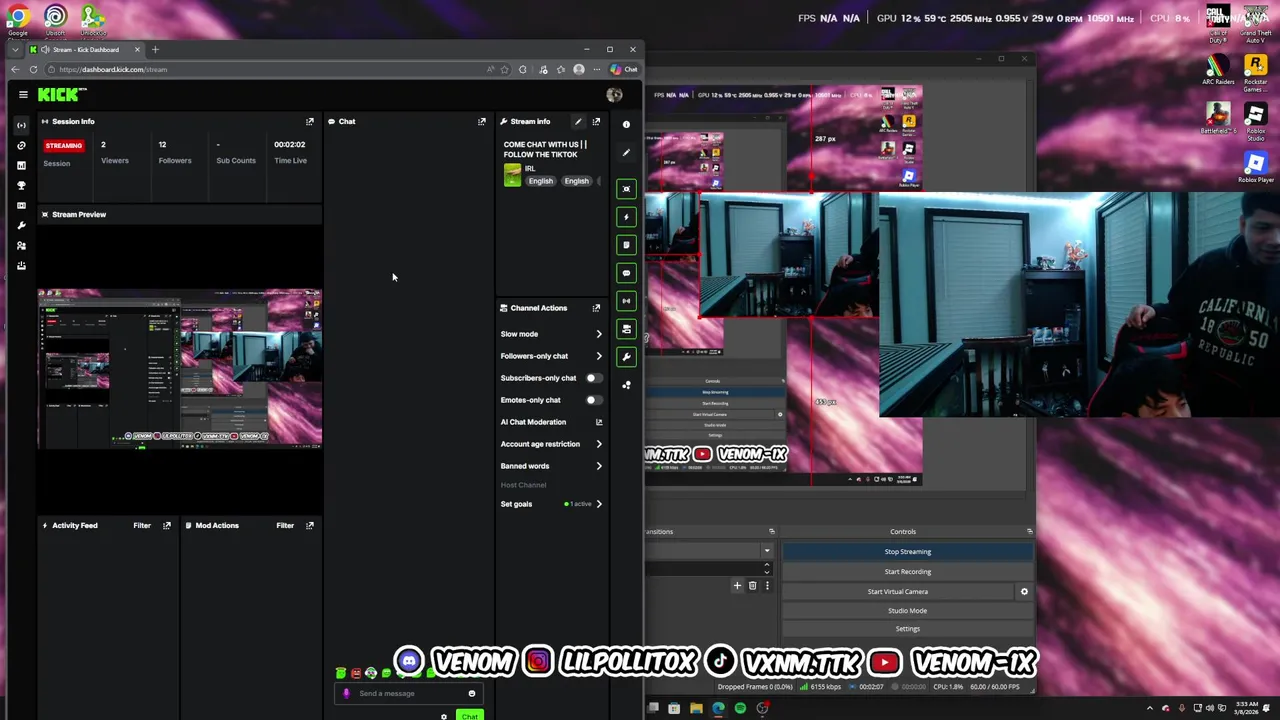Expand Banned words settings

pyautogui.click(x=599, y=466)
